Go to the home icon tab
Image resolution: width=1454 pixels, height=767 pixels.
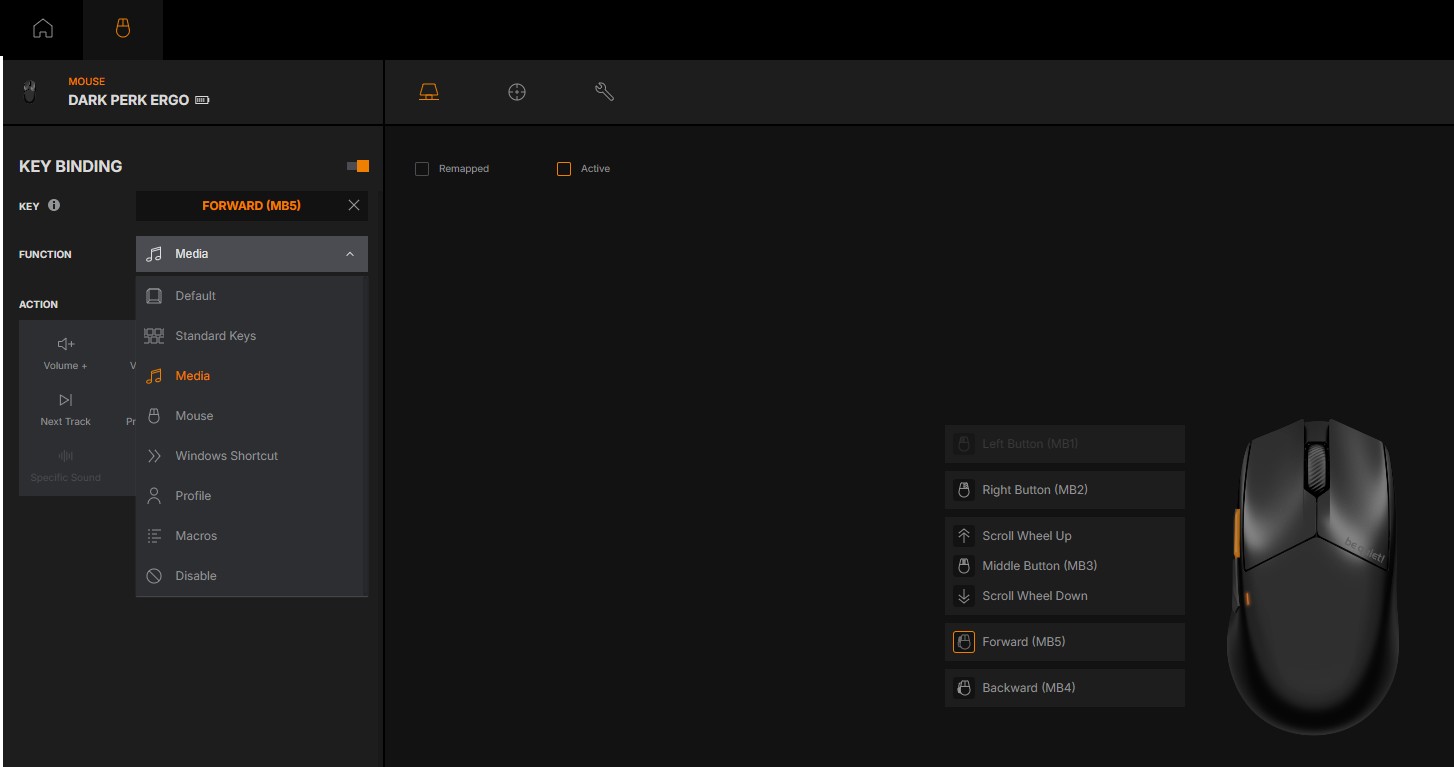pyautogui.click(x=42, y=29)
